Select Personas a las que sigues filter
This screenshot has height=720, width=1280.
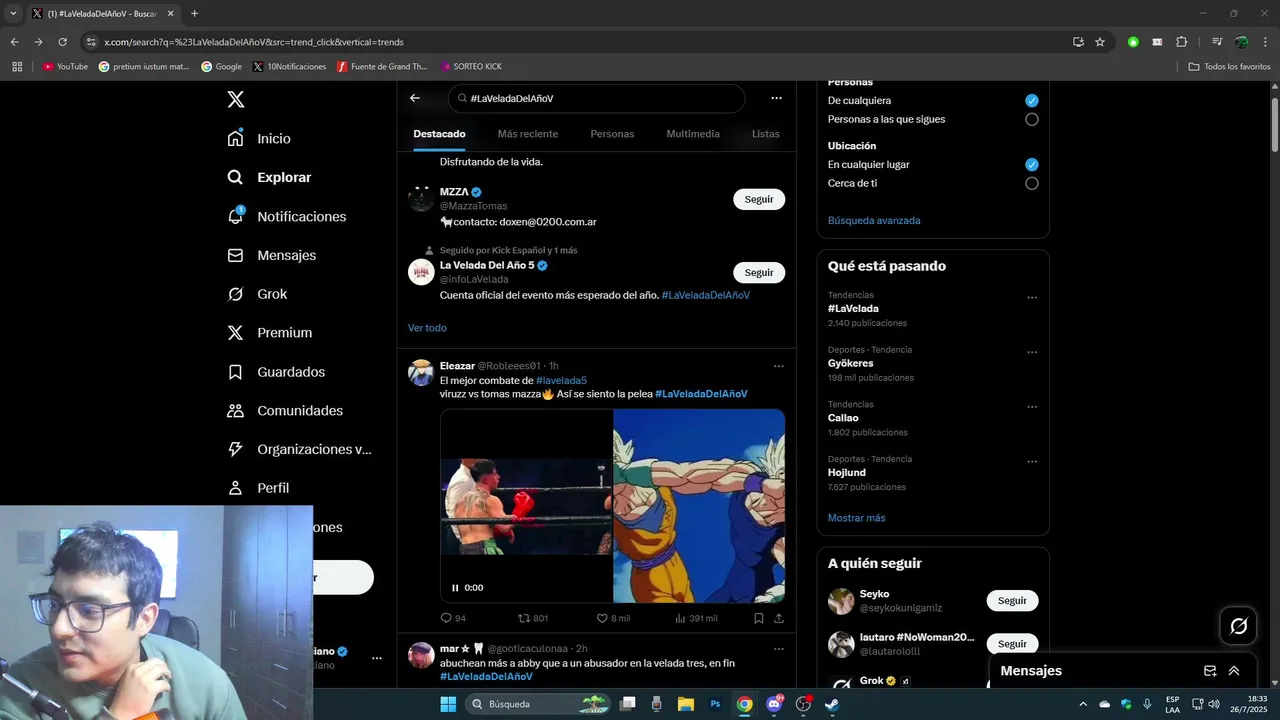(1032, 119)
